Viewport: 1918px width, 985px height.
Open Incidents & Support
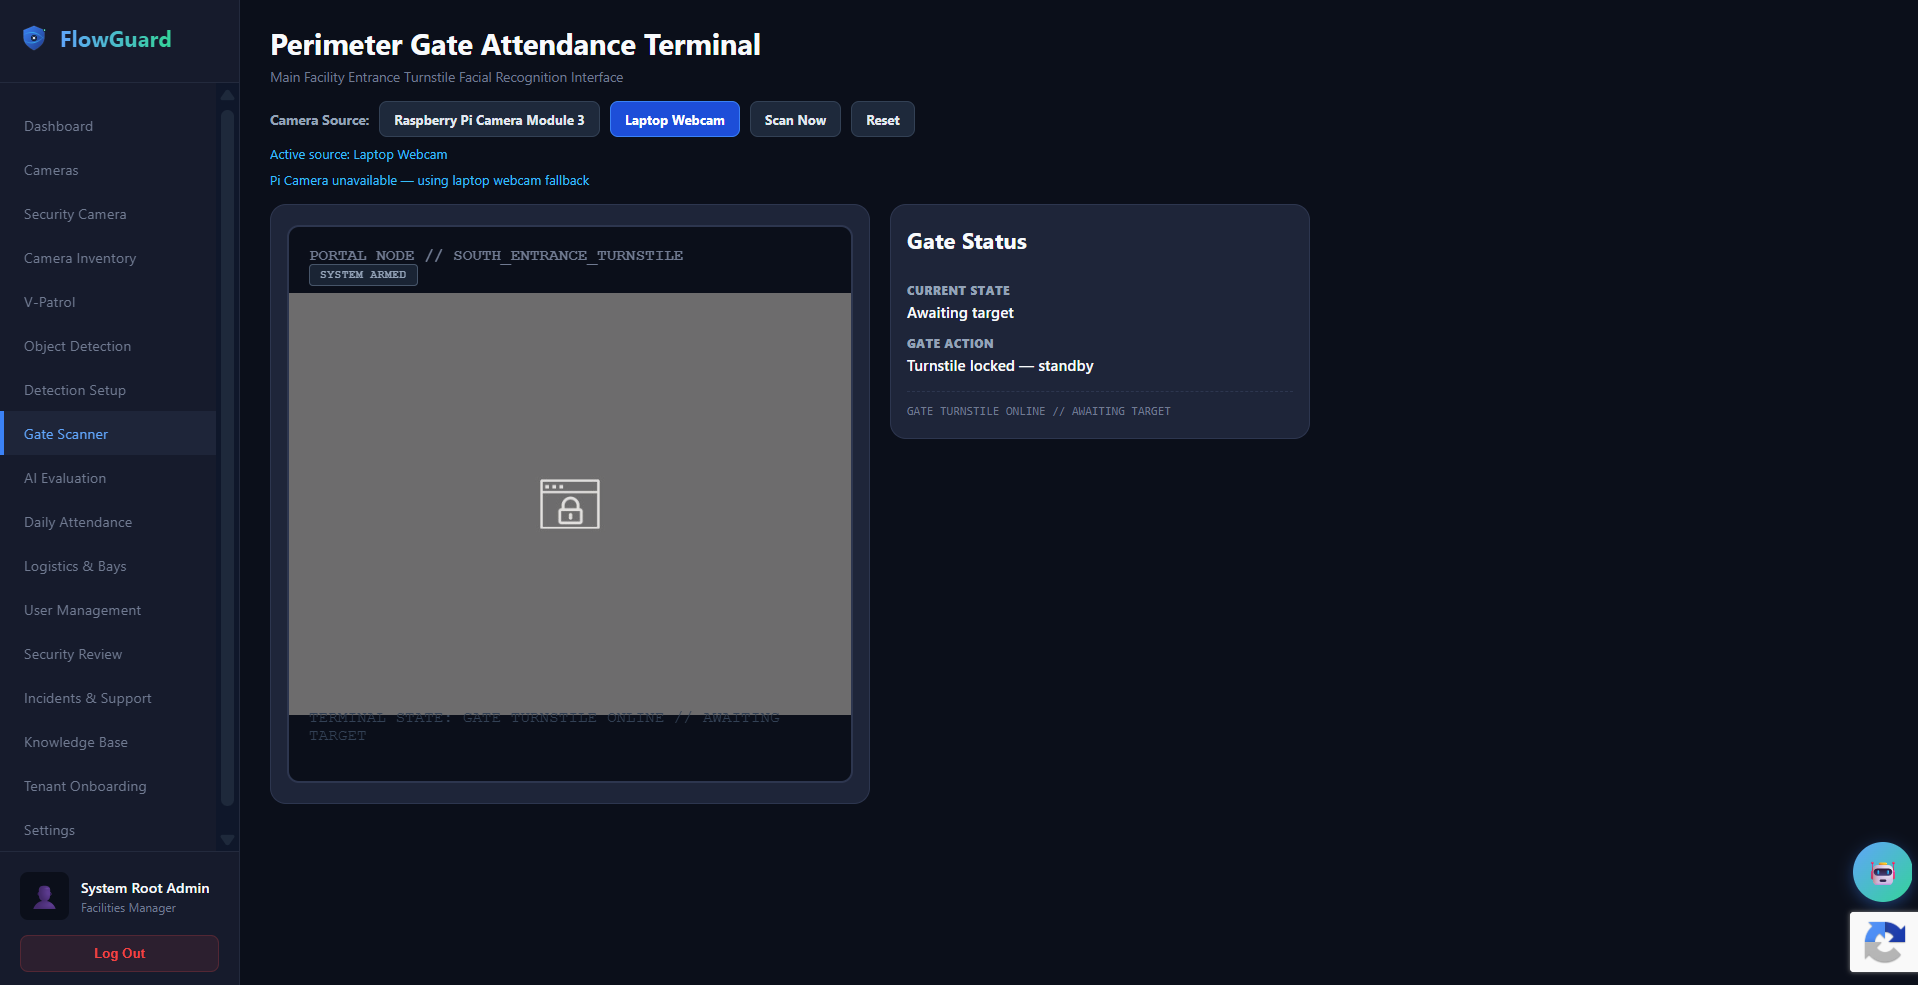(108, 698)
